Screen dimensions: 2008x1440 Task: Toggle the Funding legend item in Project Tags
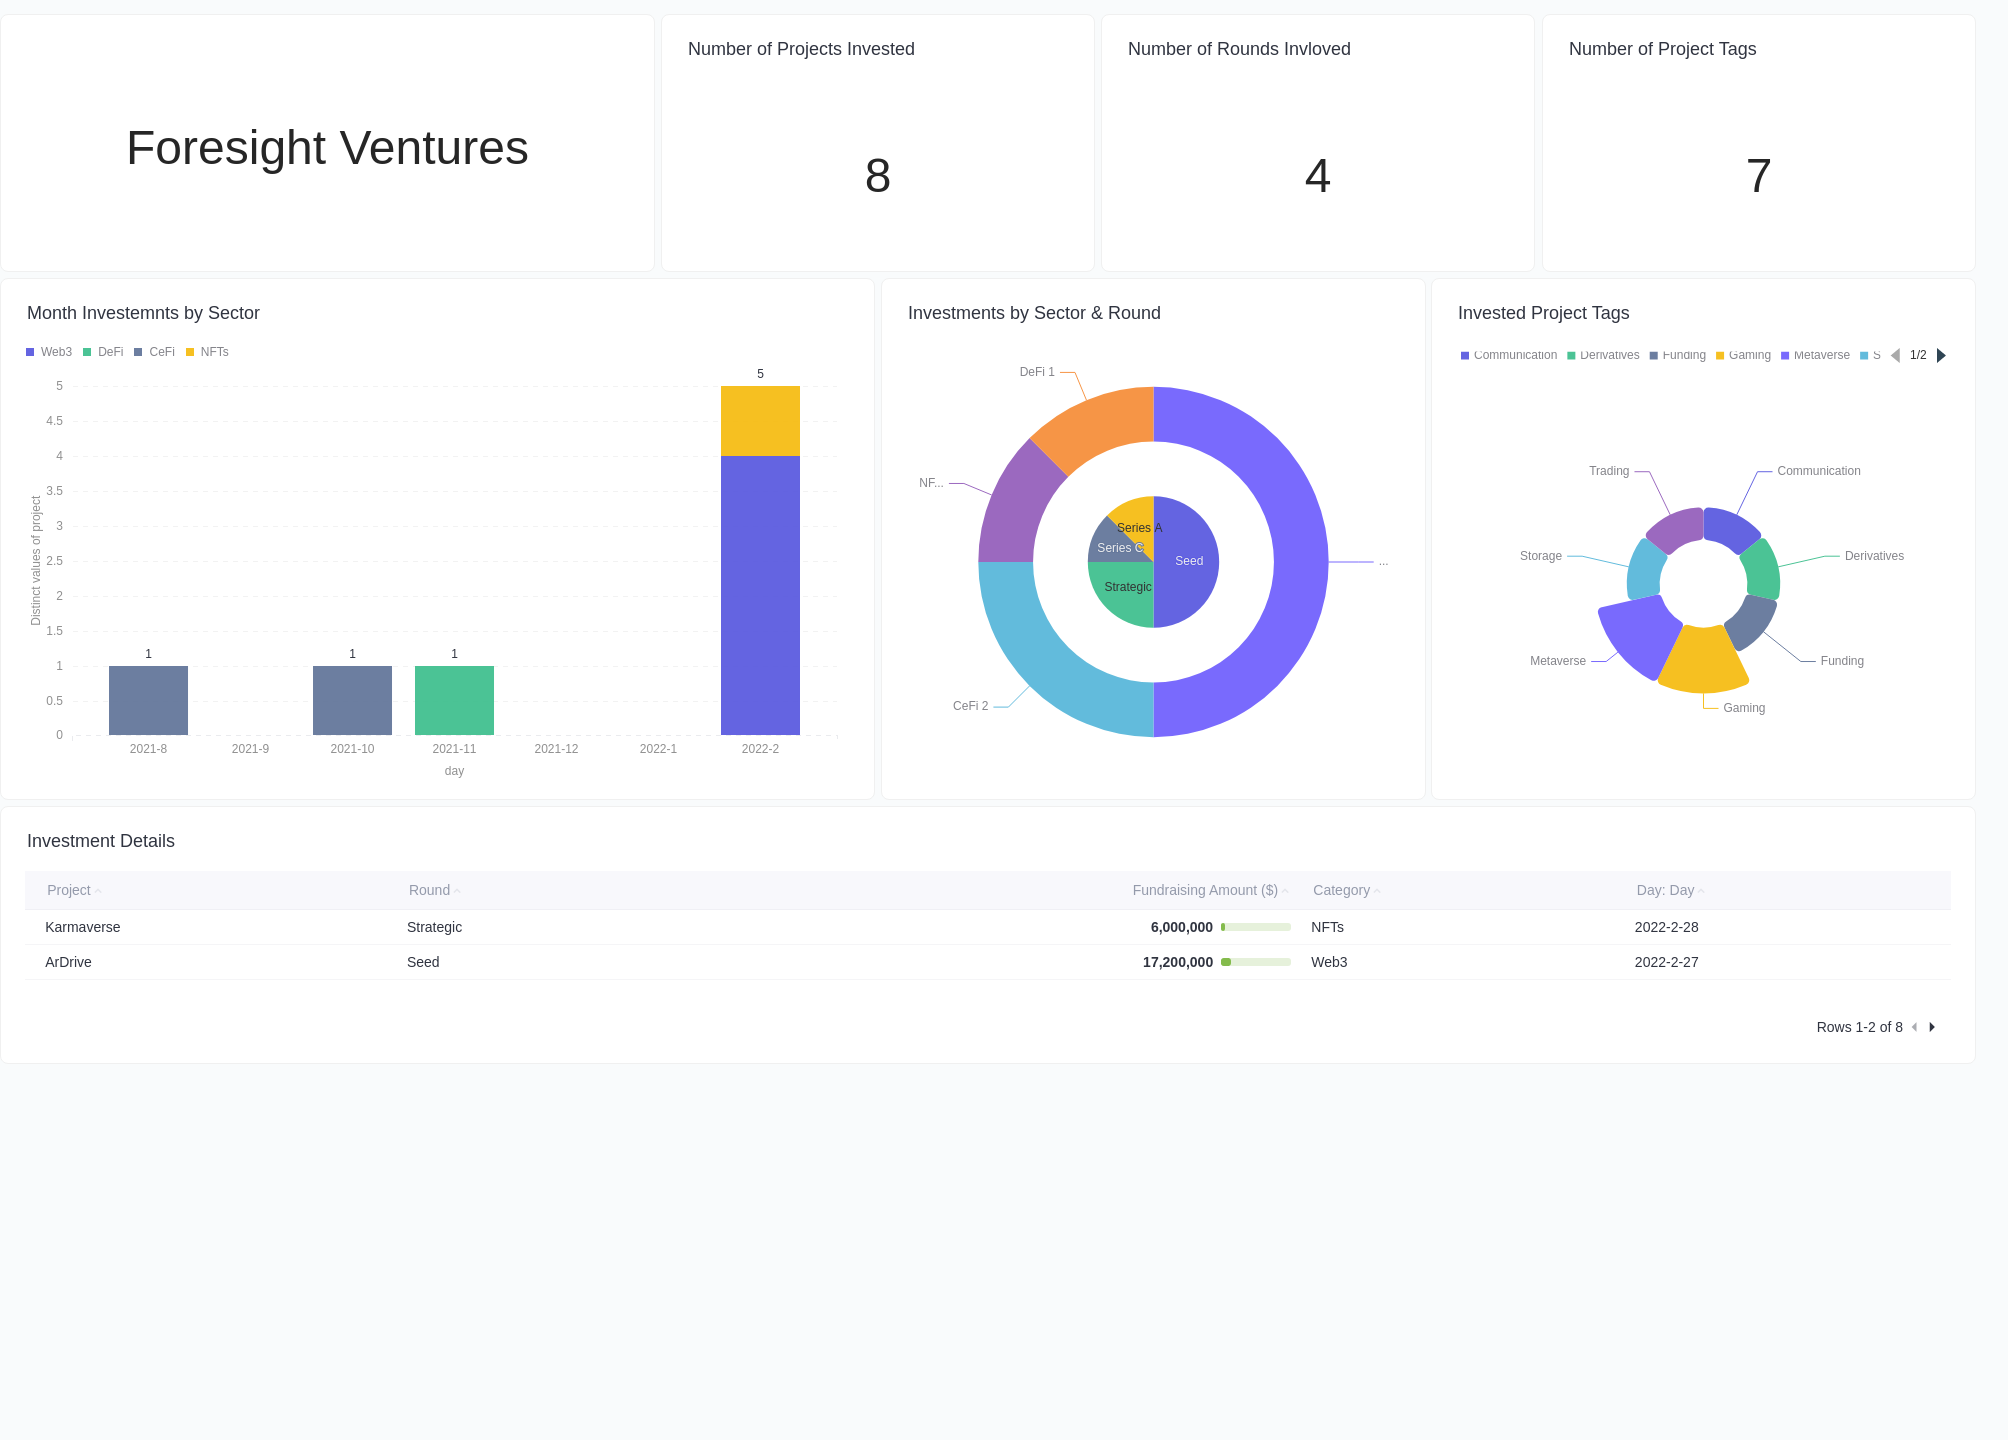coord(1677,355)
